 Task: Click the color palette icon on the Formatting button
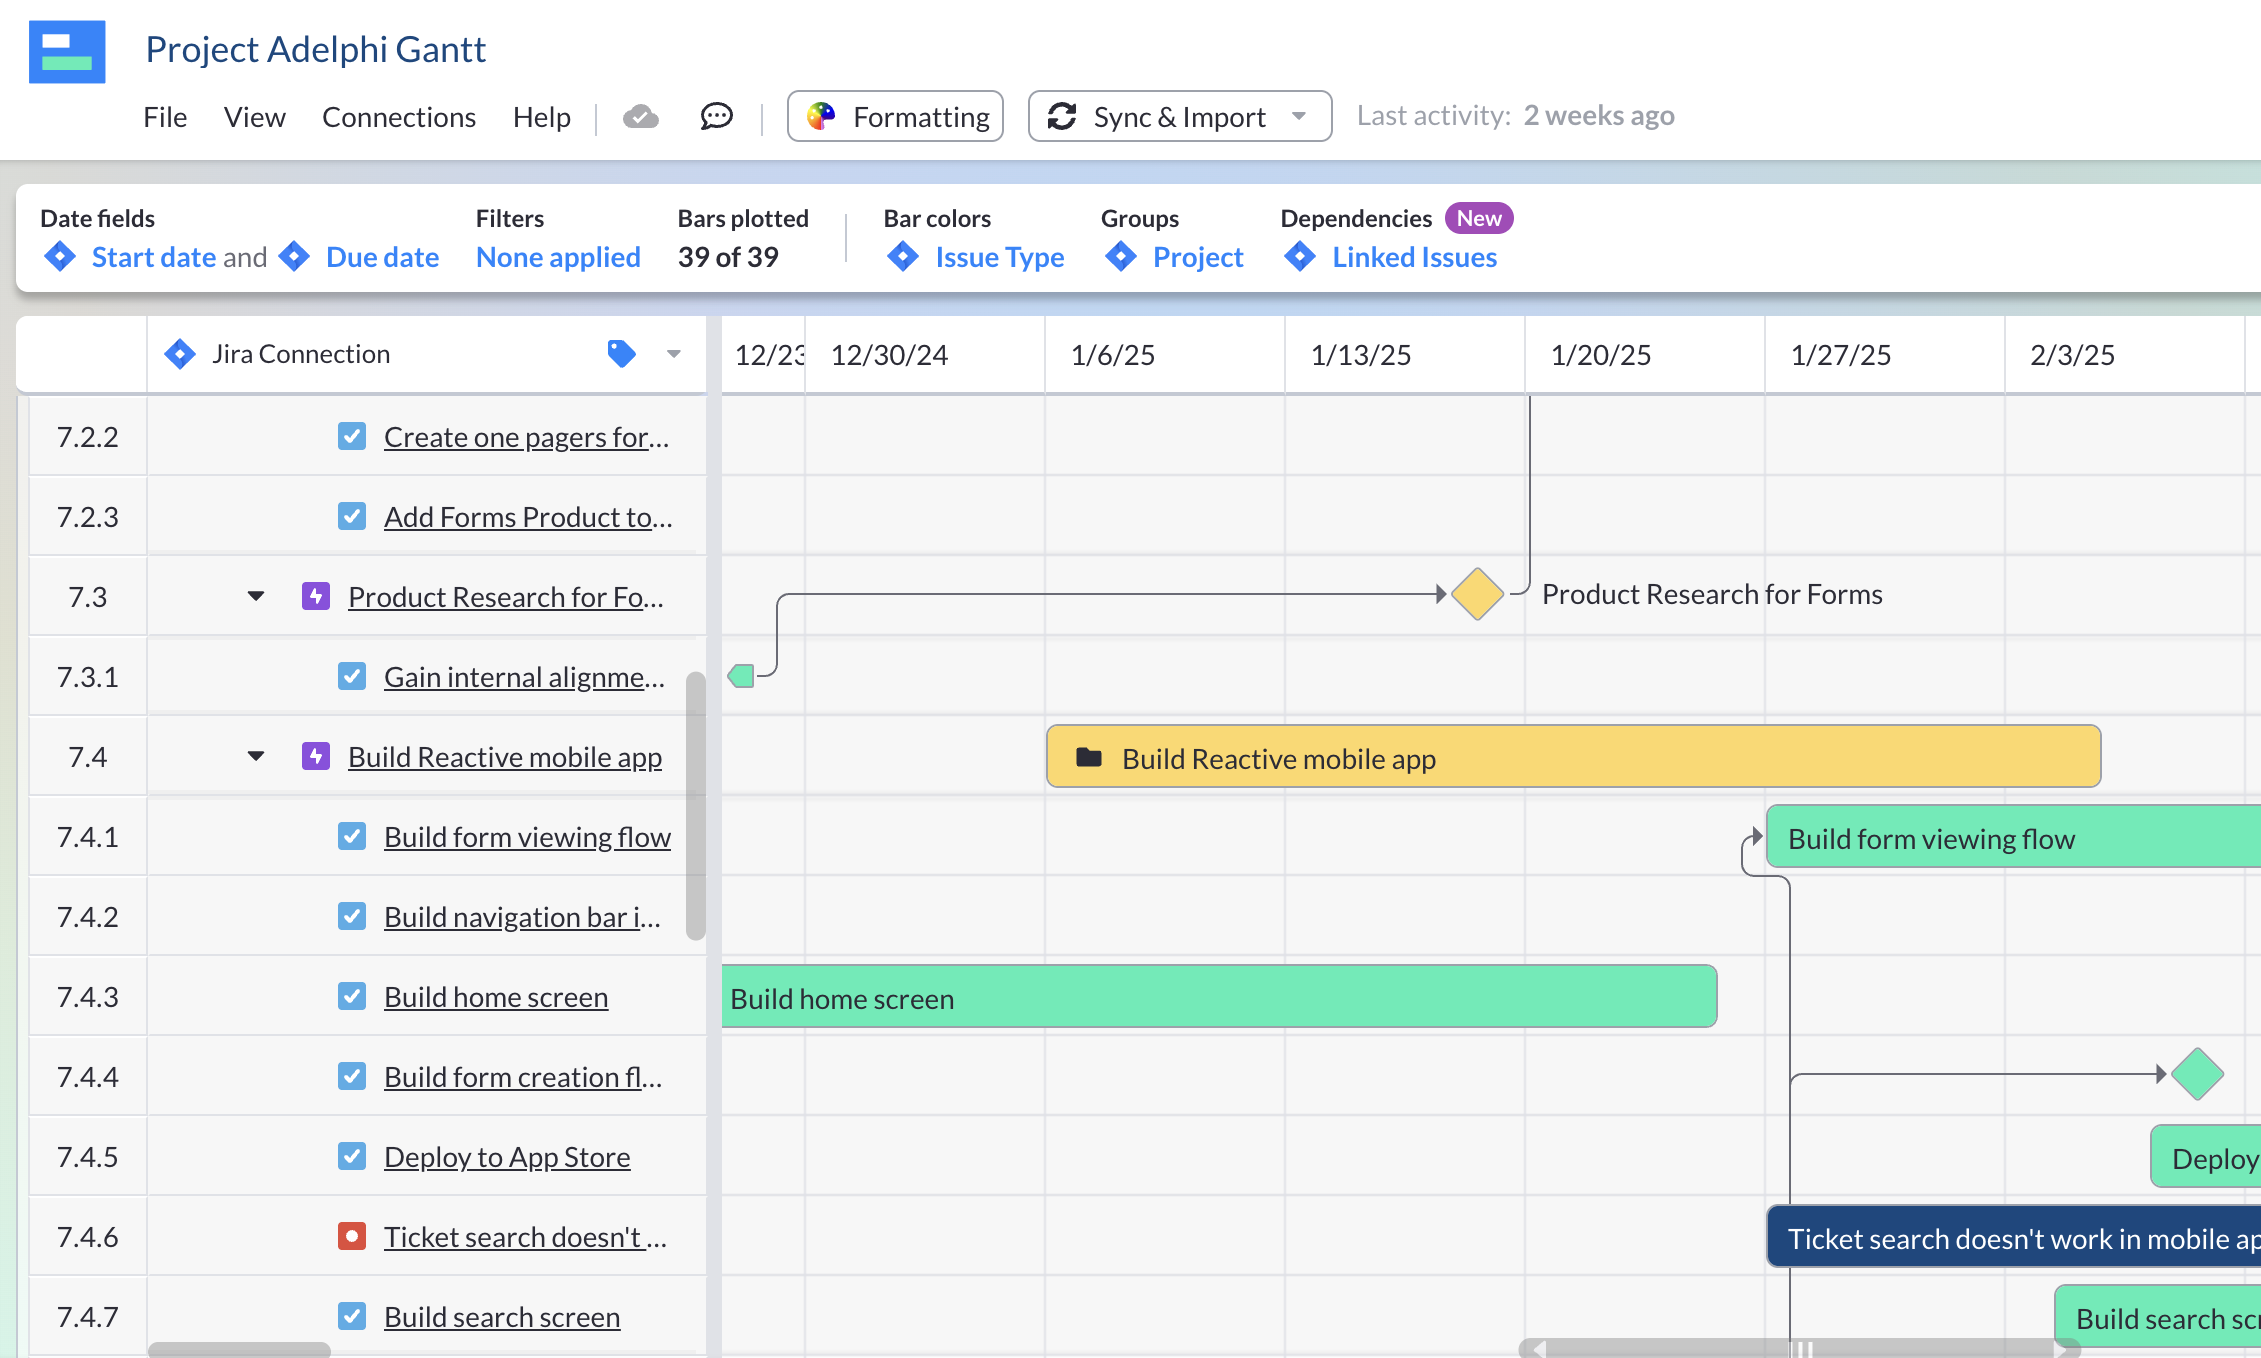click(821, 116)
